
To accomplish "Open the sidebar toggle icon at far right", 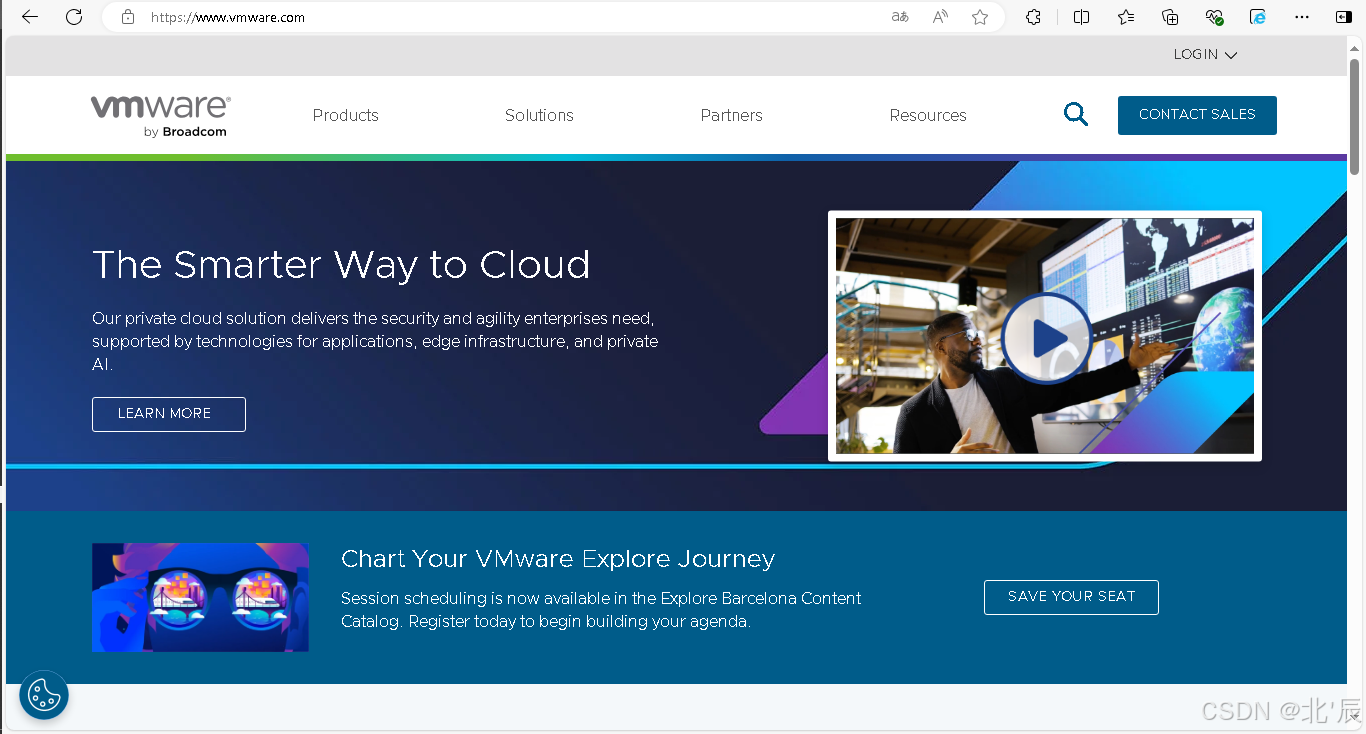I will [x=1344, y=17].
